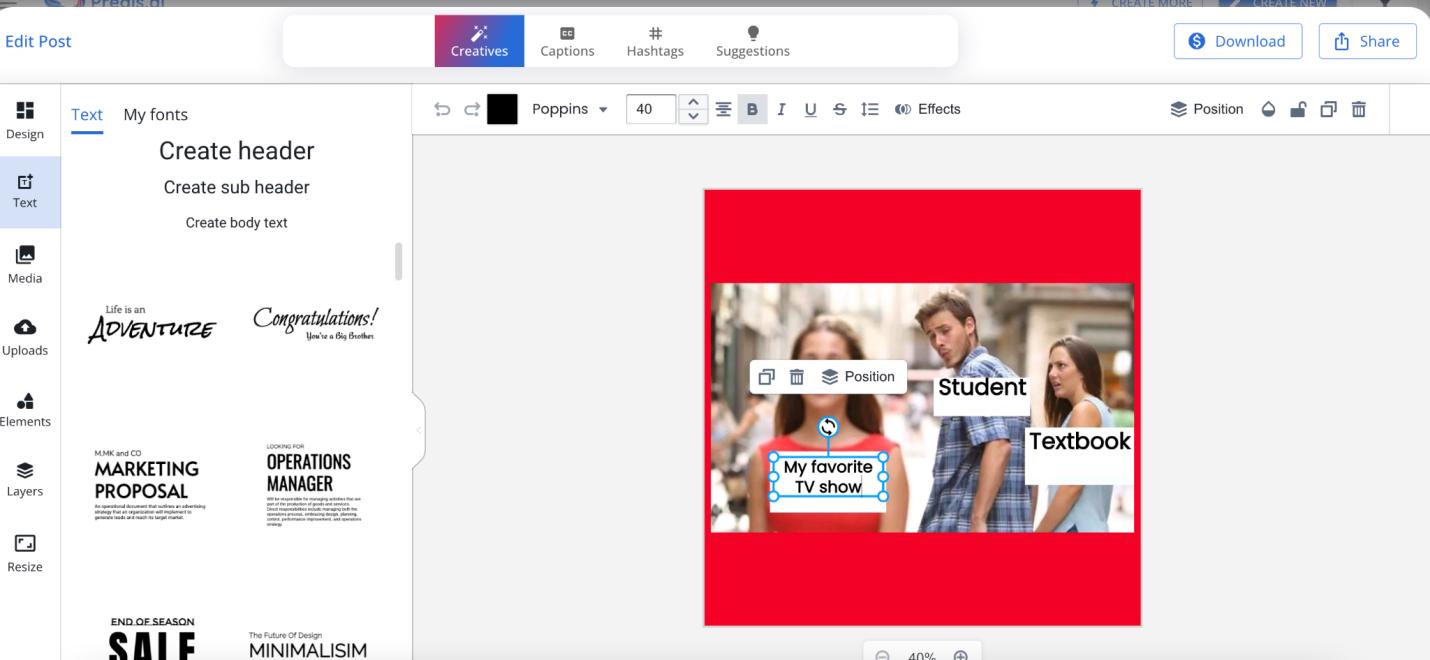Open the Resize panel
The width and height of the screenshot is (1430, 660).
25,554
